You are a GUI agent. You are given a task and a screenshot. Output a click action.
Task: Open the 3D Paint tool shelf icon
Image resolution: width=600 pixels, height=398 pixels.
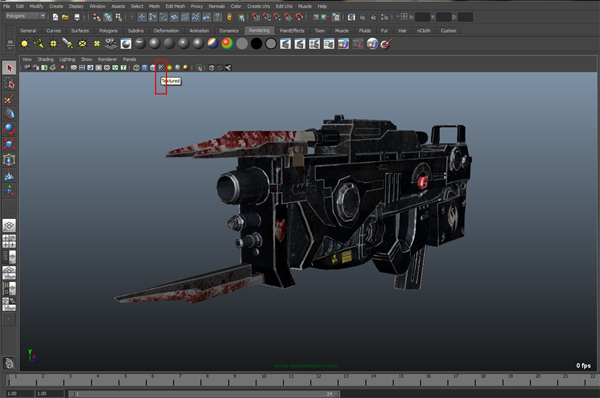point(386,44)
